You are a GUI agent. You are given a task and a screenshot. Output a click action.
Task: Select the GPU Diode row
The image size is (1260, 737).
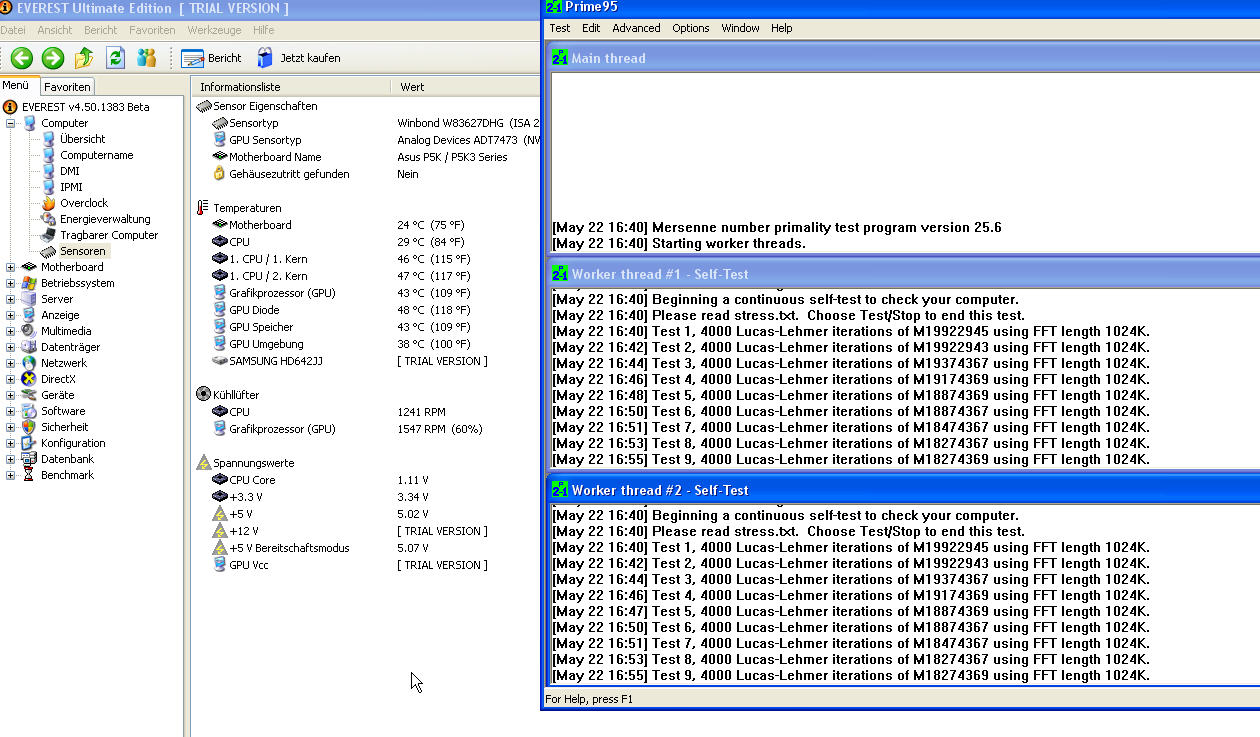point(366,310)
